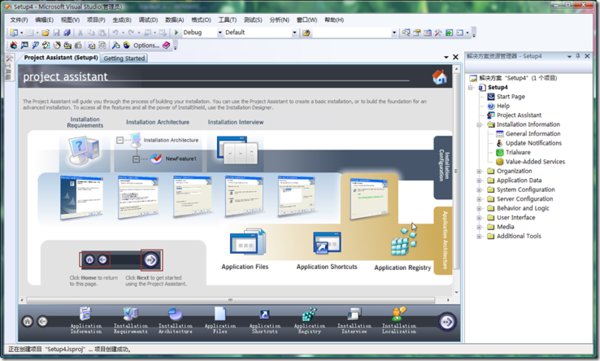Viewport: 600px width, 361px height.
Task: Expand the Organization tree node
Action: pyautogui.click(x=479, y=171)
